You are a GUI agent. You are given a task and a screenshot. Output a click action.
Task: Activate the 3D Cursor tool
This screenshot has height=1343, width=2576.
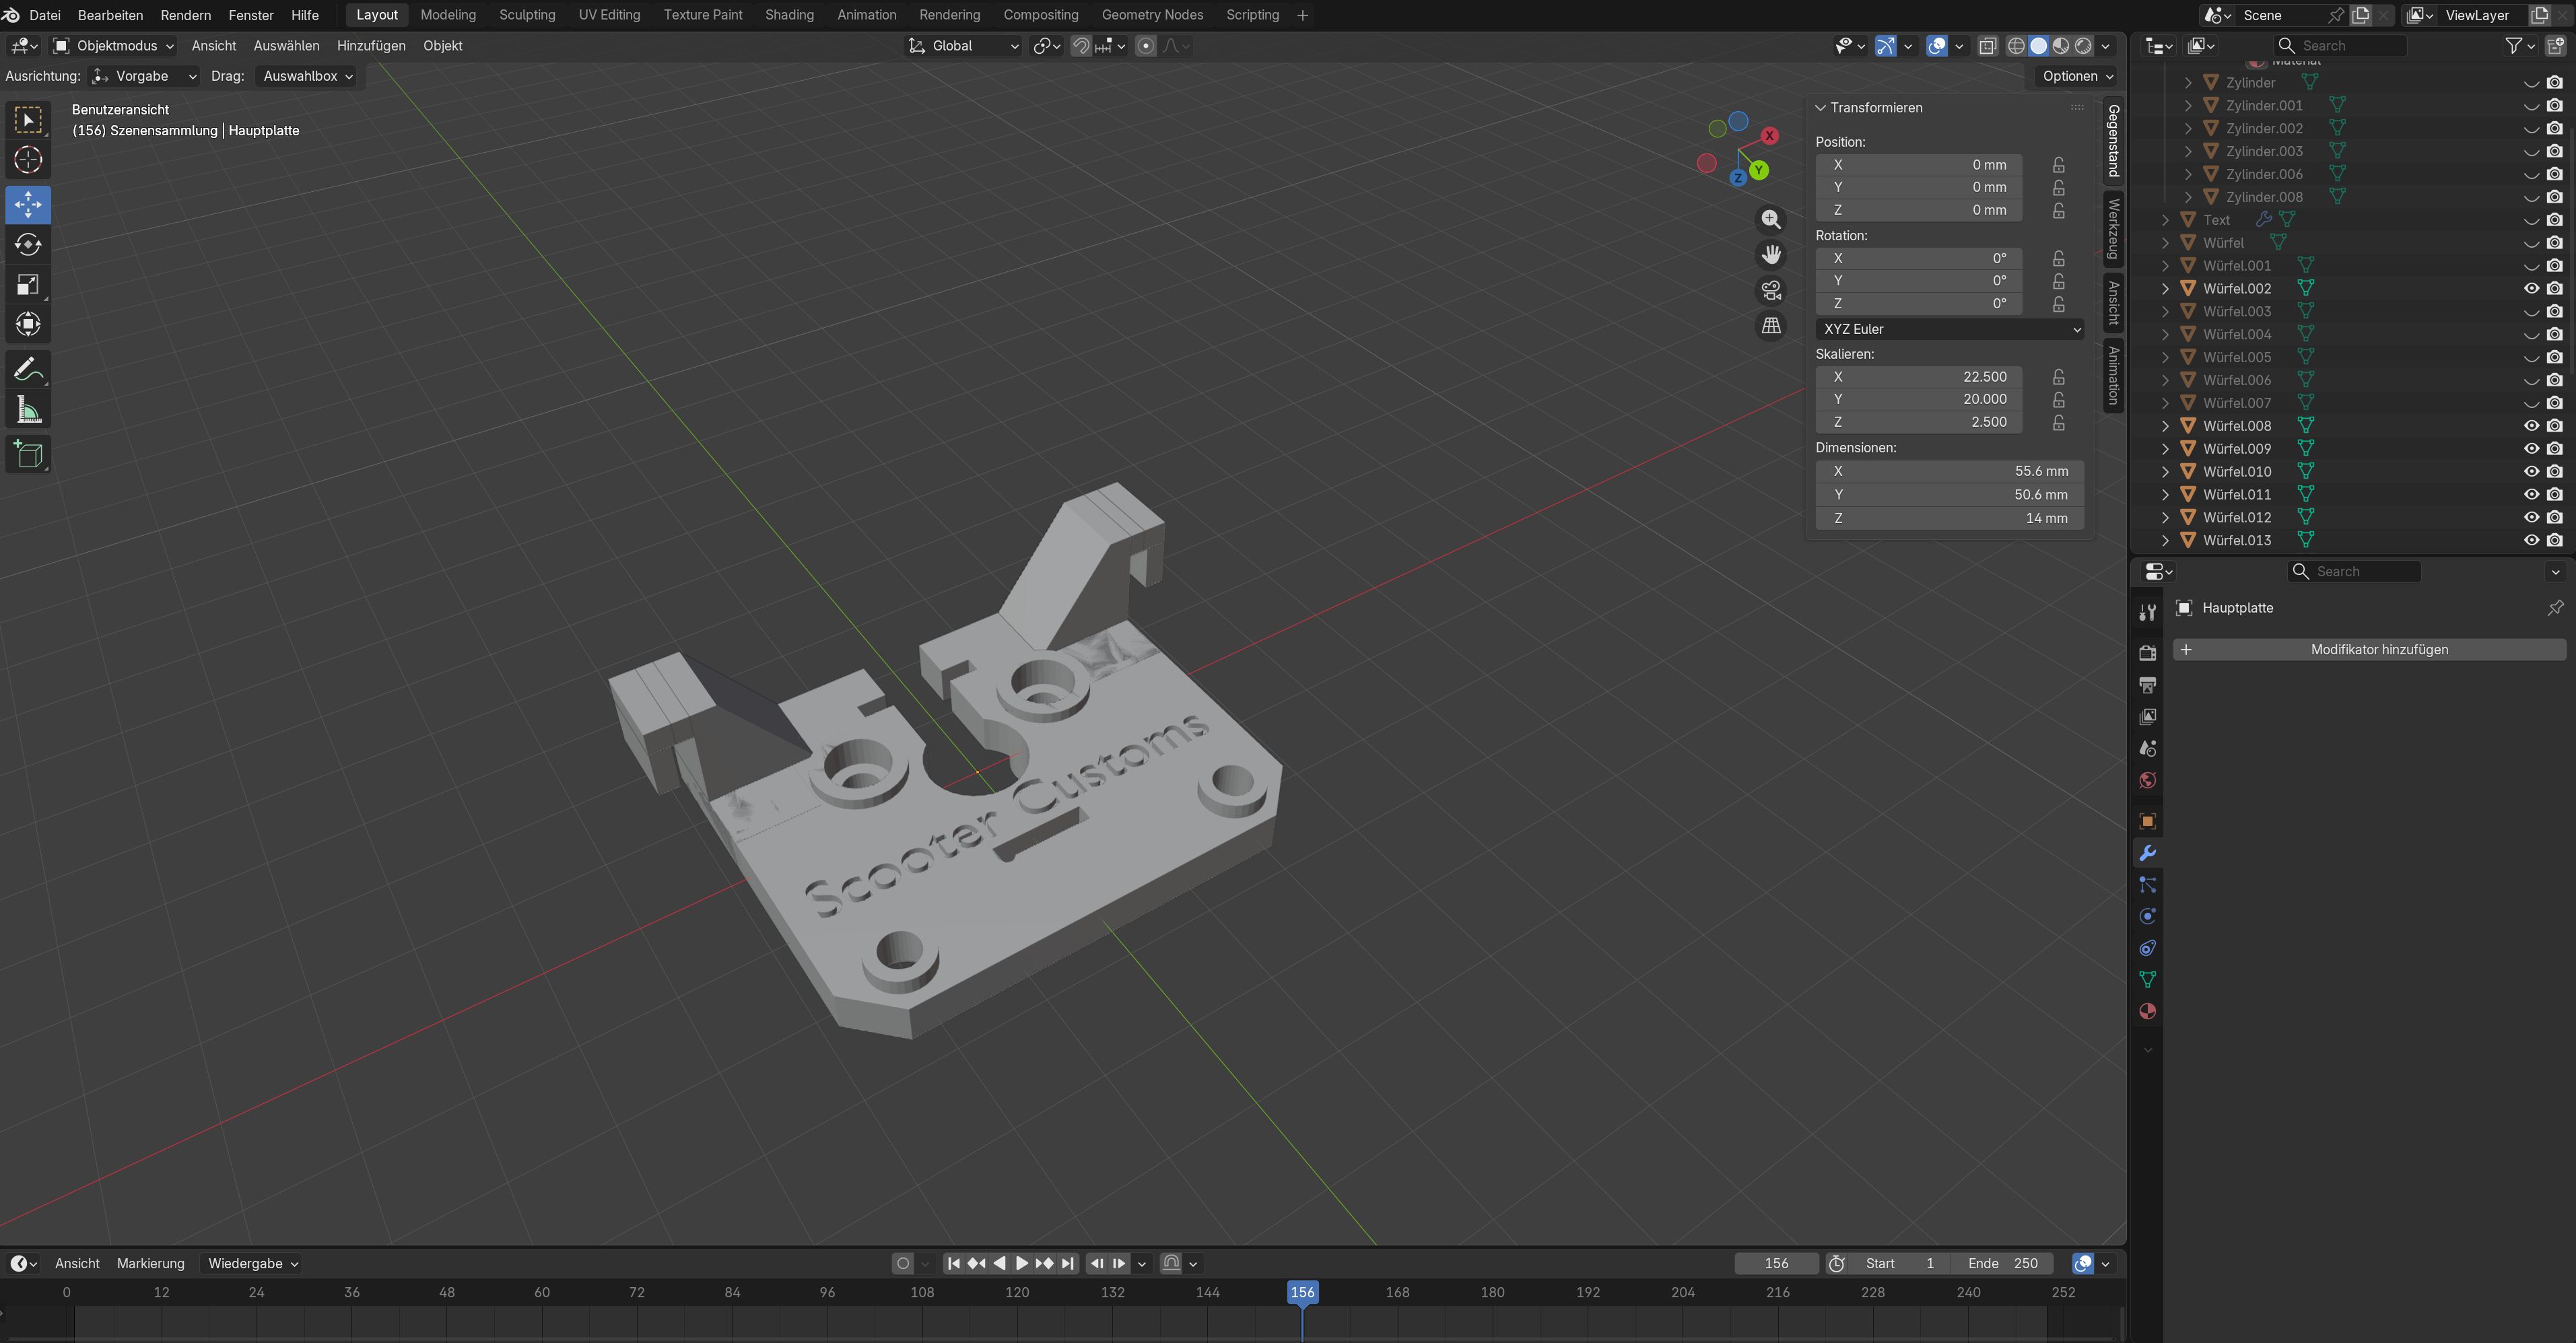tap(28, 160)
